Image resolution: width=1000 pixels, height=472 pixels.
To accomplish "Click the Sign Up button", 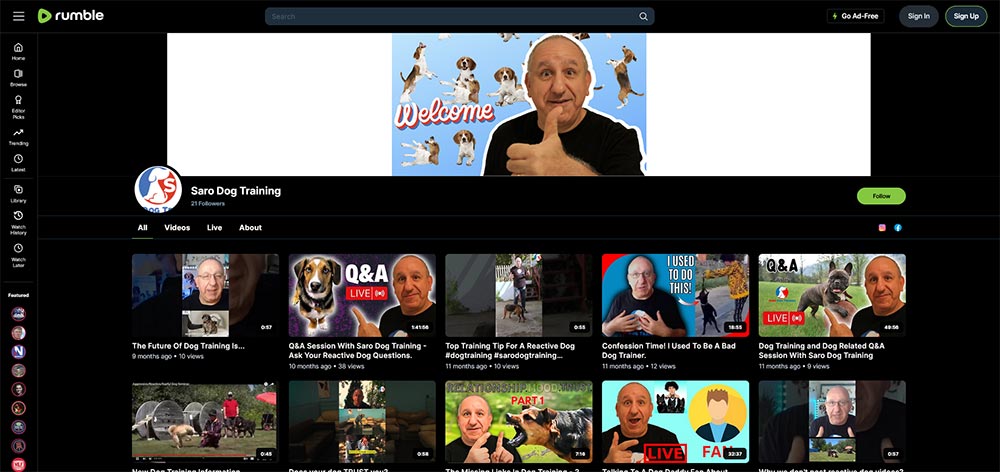I will (966, 16).
